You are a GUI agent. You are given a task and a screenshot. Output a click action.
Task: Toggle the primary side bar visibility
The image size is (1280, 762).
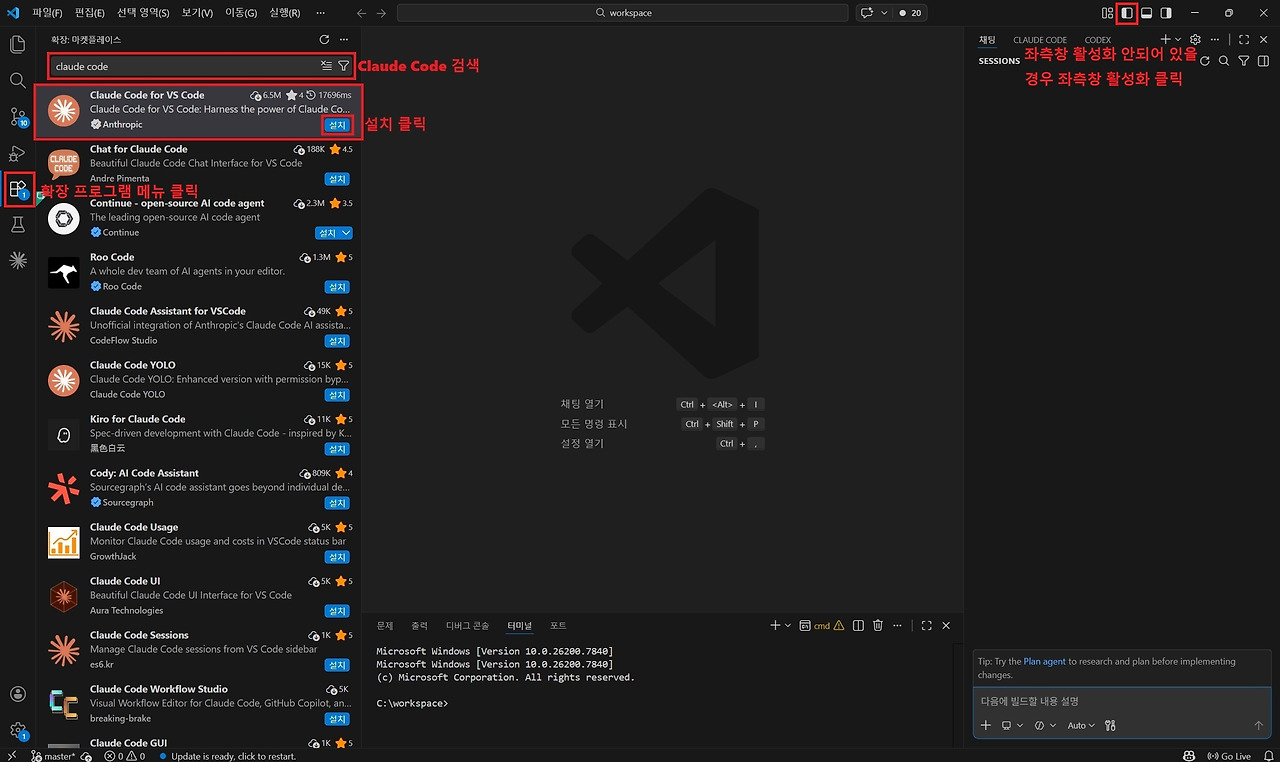point(1127,13)
